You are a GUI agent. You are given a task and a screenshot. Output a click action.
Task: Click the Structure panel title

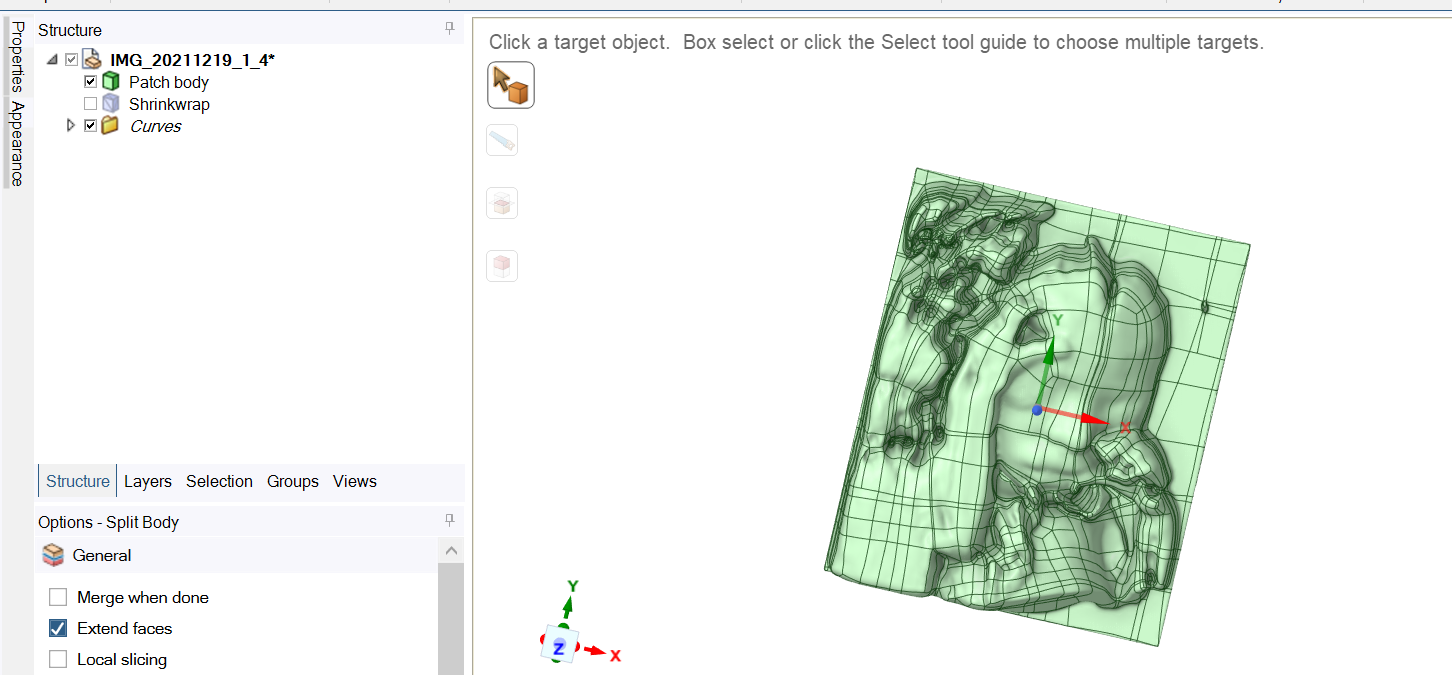(x=70, y=30)
